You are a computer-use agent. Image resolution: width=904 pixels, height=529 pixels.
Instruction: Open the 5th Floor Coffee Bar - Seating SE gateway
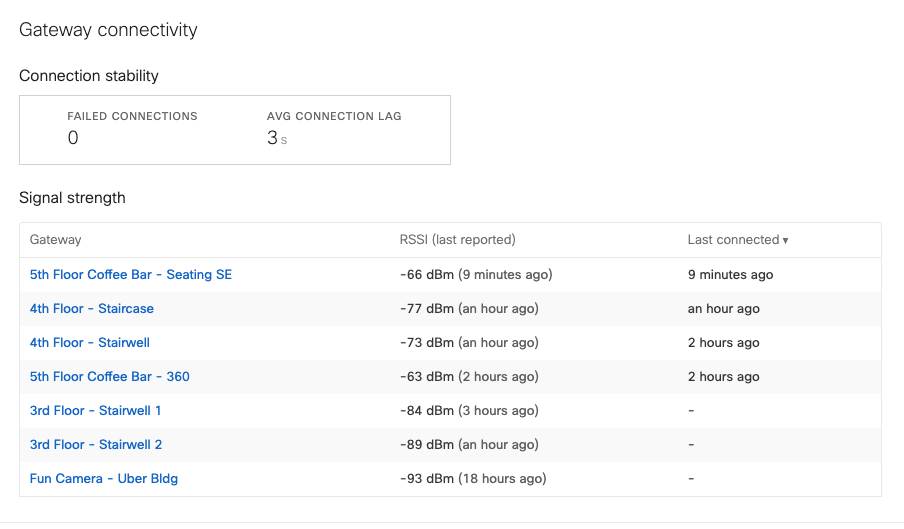coord(130,274)
